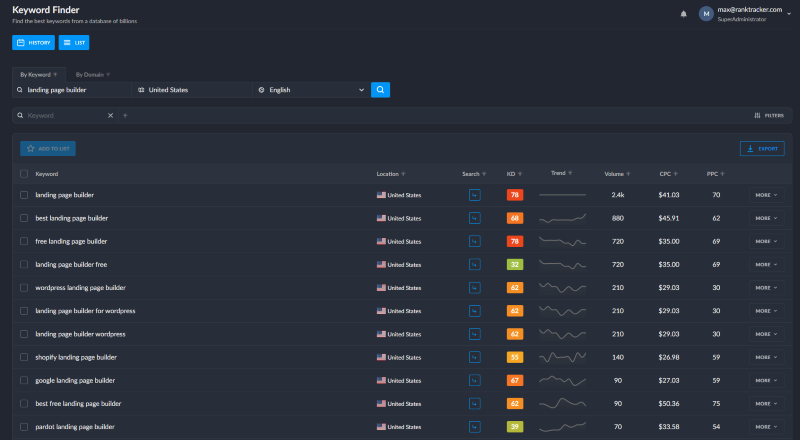Select all keywords with header checkbox
The width and height of the screenshot is (800, 440).
click(x=24, y=174)
